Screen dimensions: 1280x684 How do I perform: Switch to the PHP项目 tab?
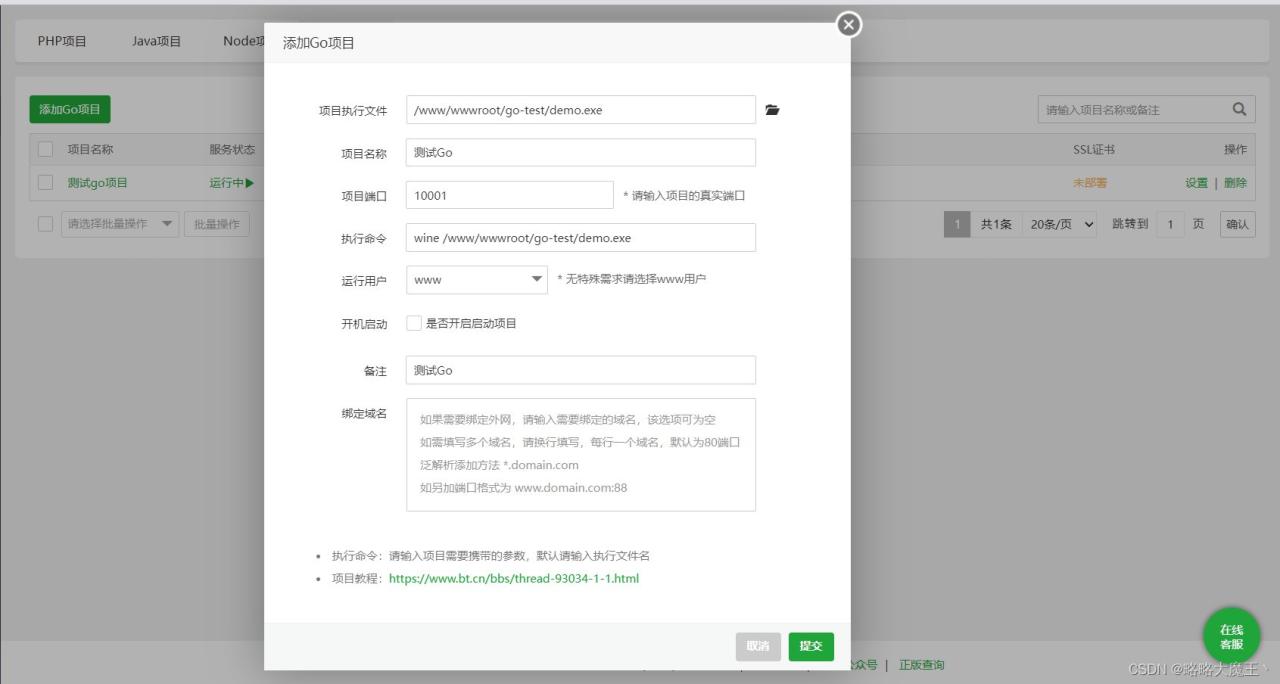coord(62,41)
